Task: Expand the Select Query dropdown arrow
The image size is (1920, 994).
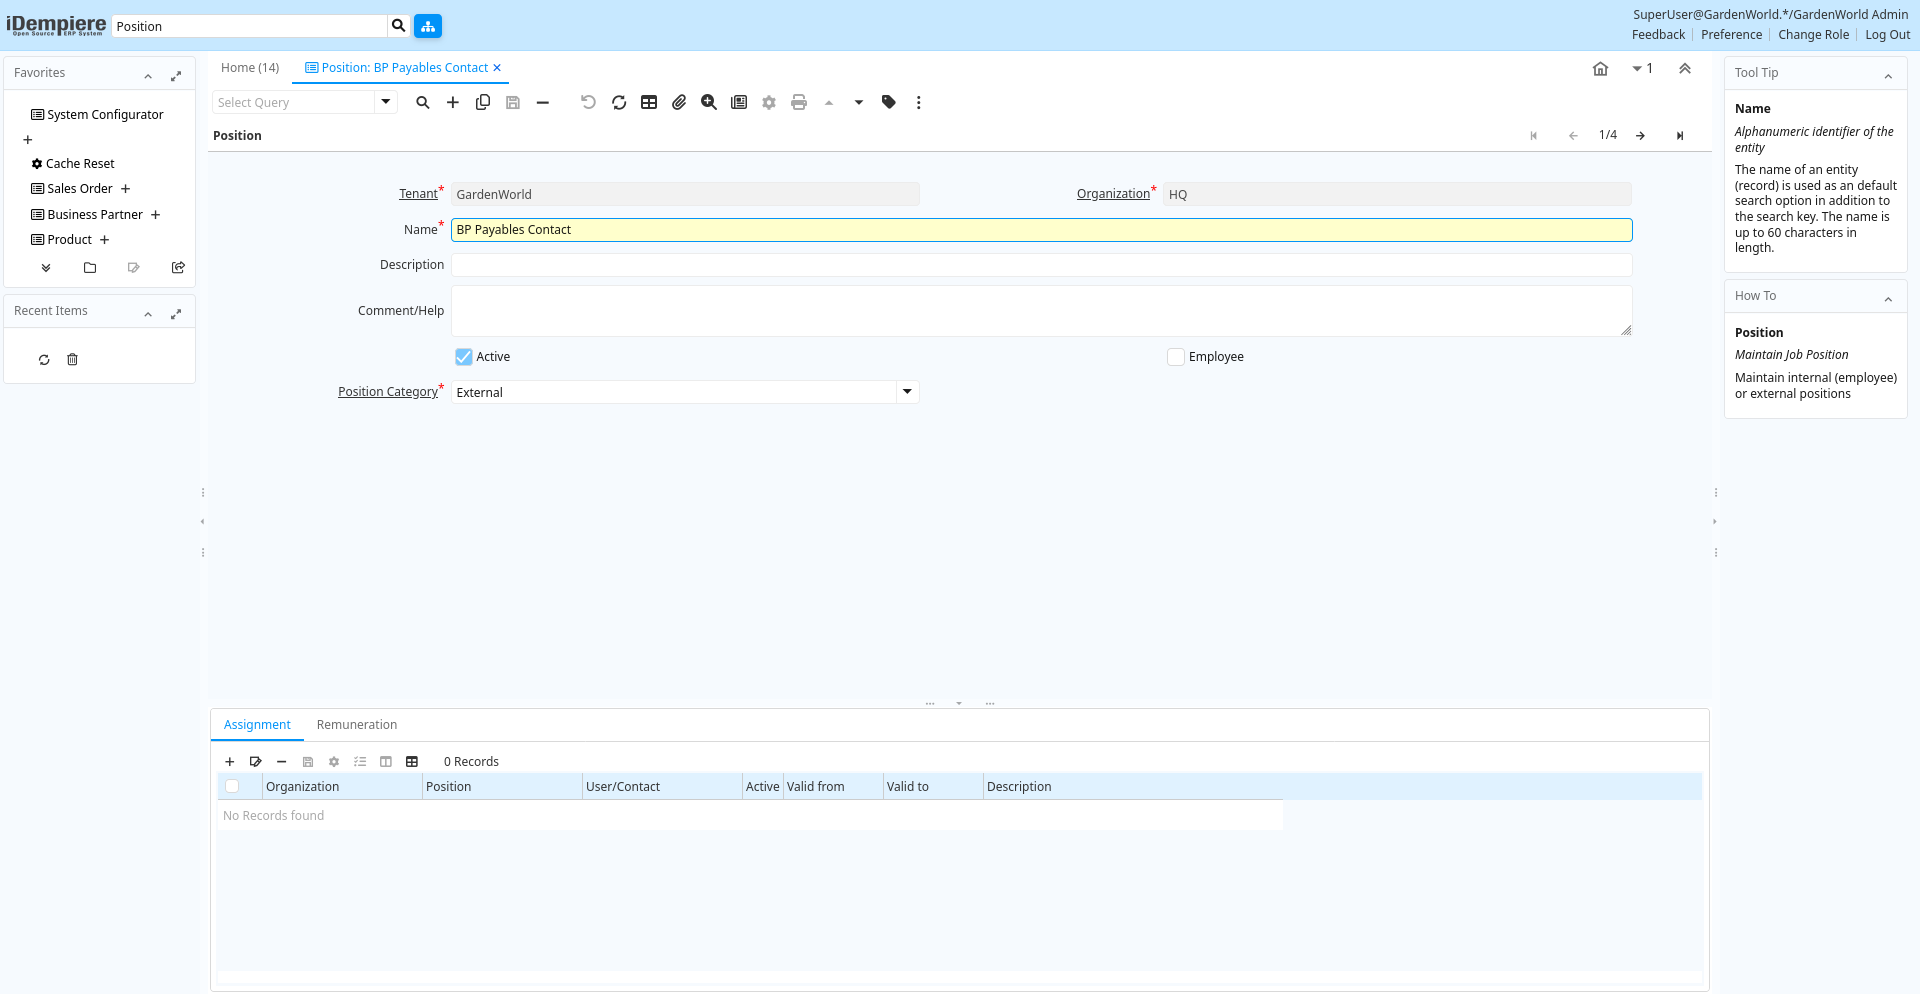Action: [x=386, y=102]
